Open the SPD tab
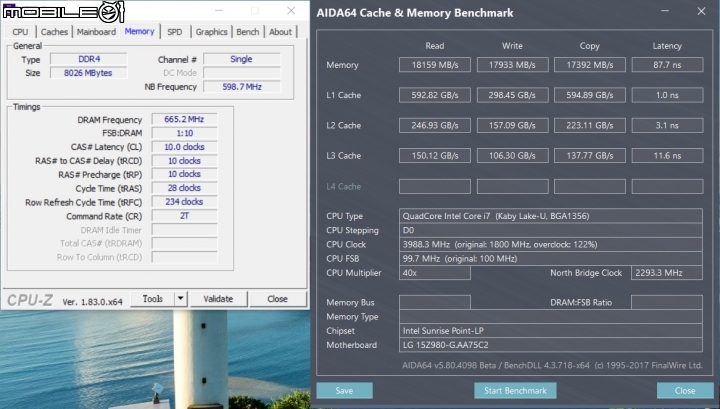The image size is (720, 409). tap(174, 32)
